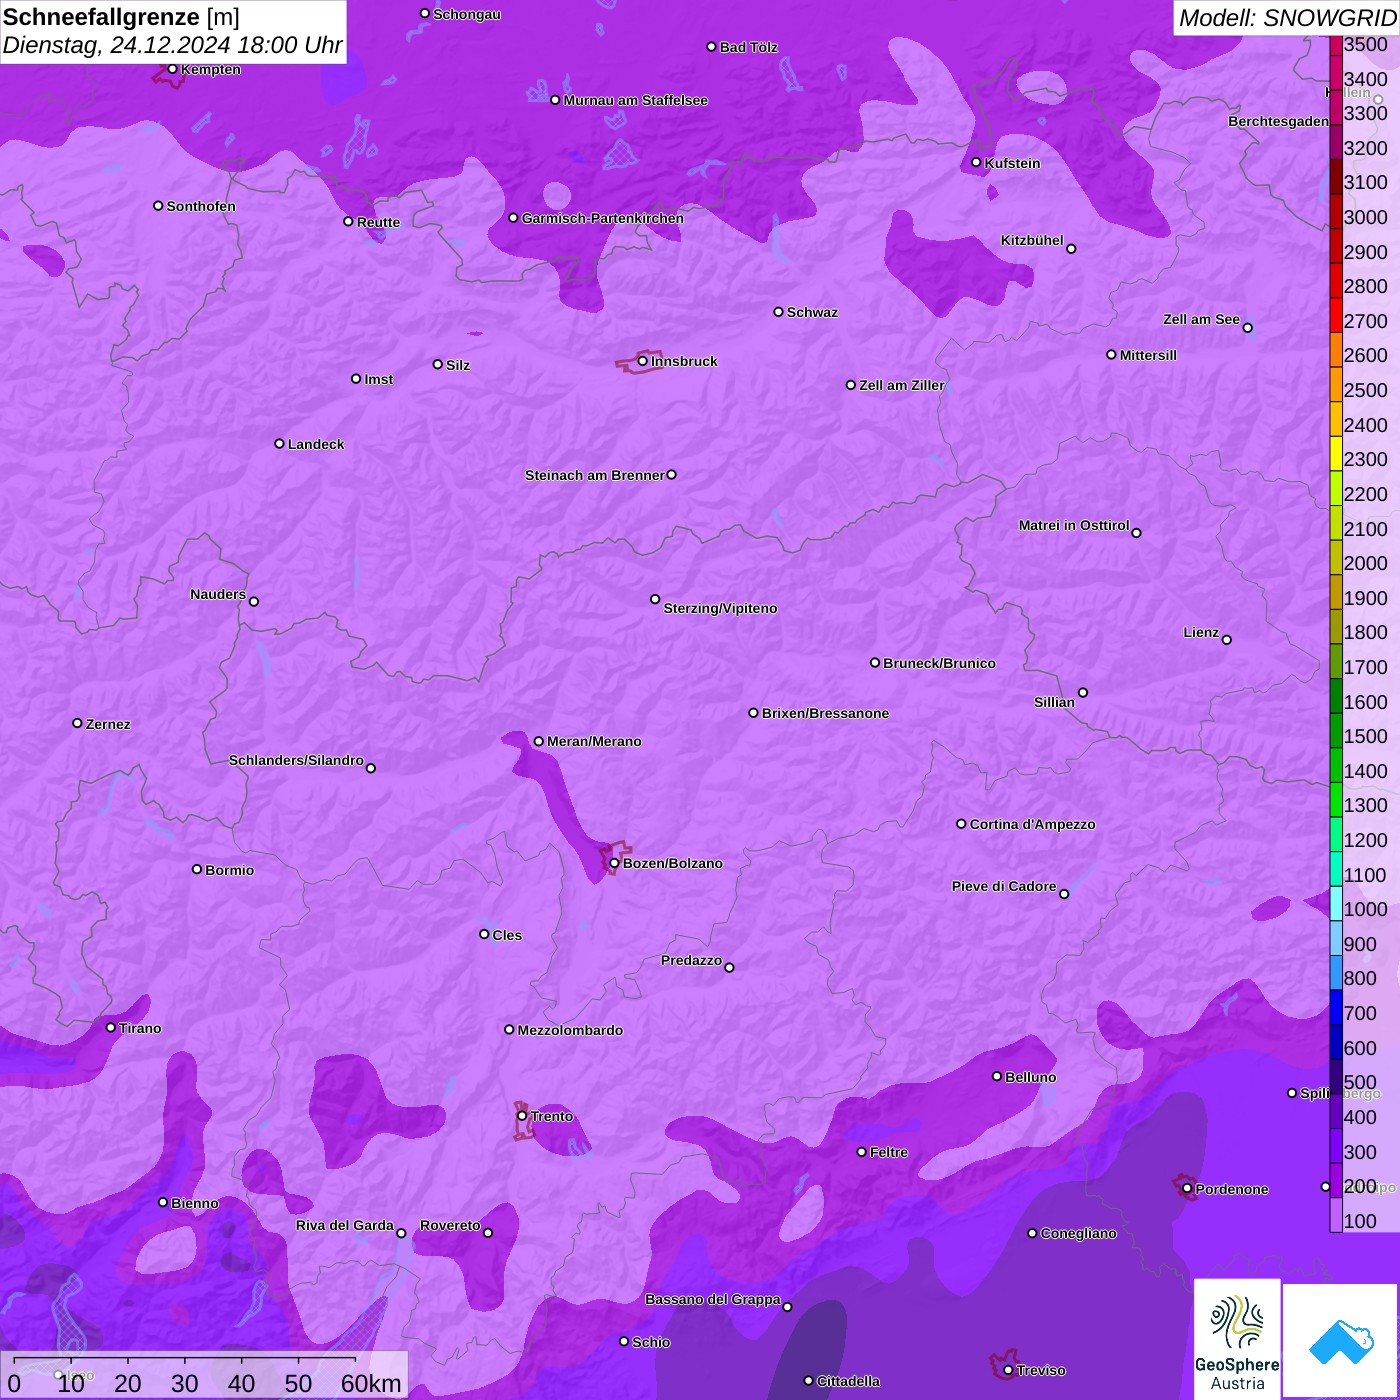1400x1400 pixels.
Task: Click the 'Riva del Garda' label
Action: pos(344,1225)
